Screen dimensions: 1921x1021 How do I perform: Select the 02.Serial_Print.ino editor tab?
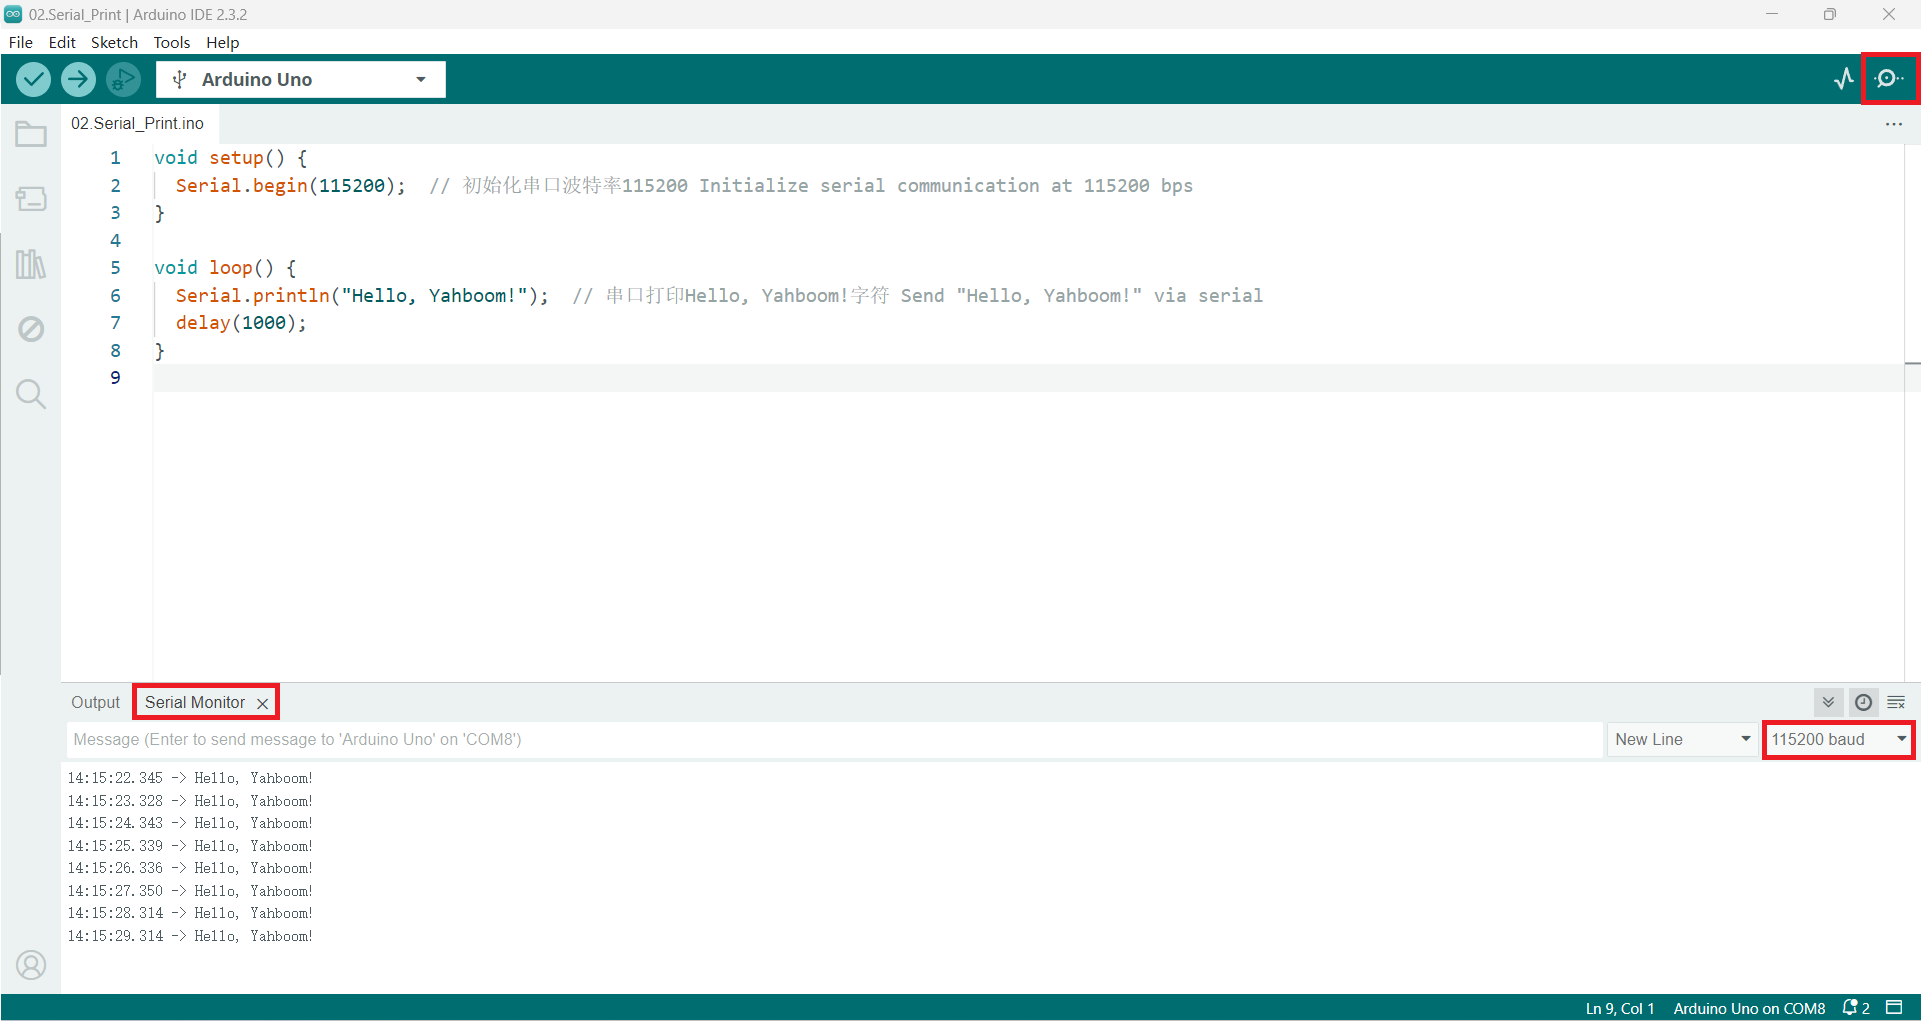(138, 123)
